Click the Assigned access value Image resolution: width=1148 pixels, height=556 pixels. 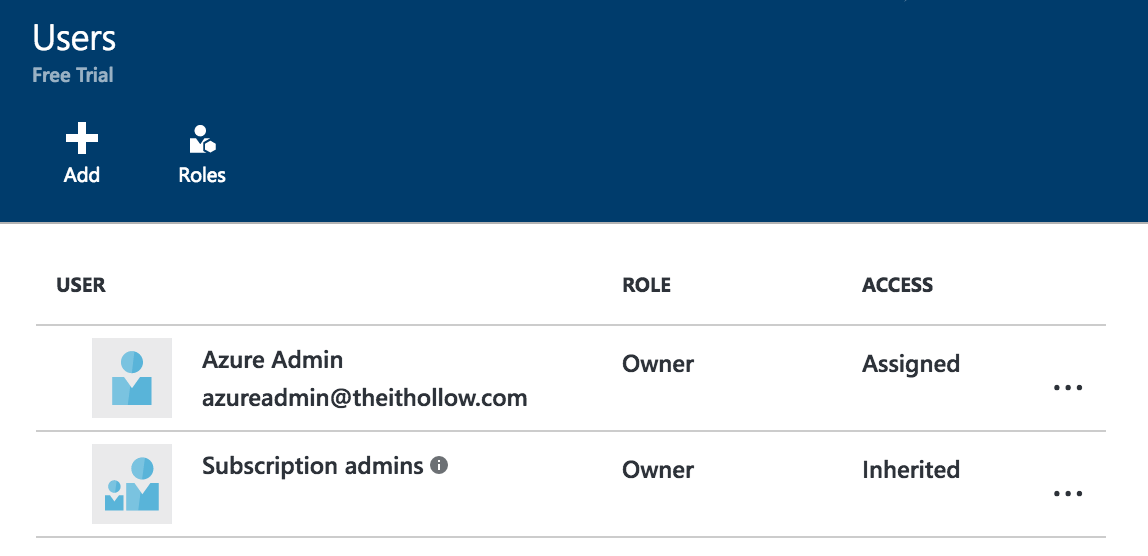pos(910,364)
